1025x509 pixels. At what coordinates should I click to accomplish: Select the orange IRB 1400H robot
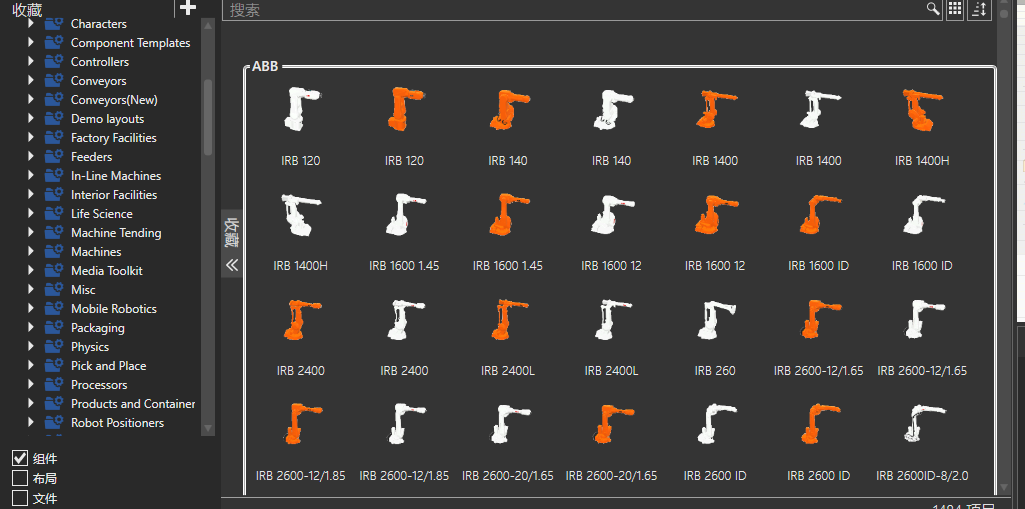tap(922, 109)
